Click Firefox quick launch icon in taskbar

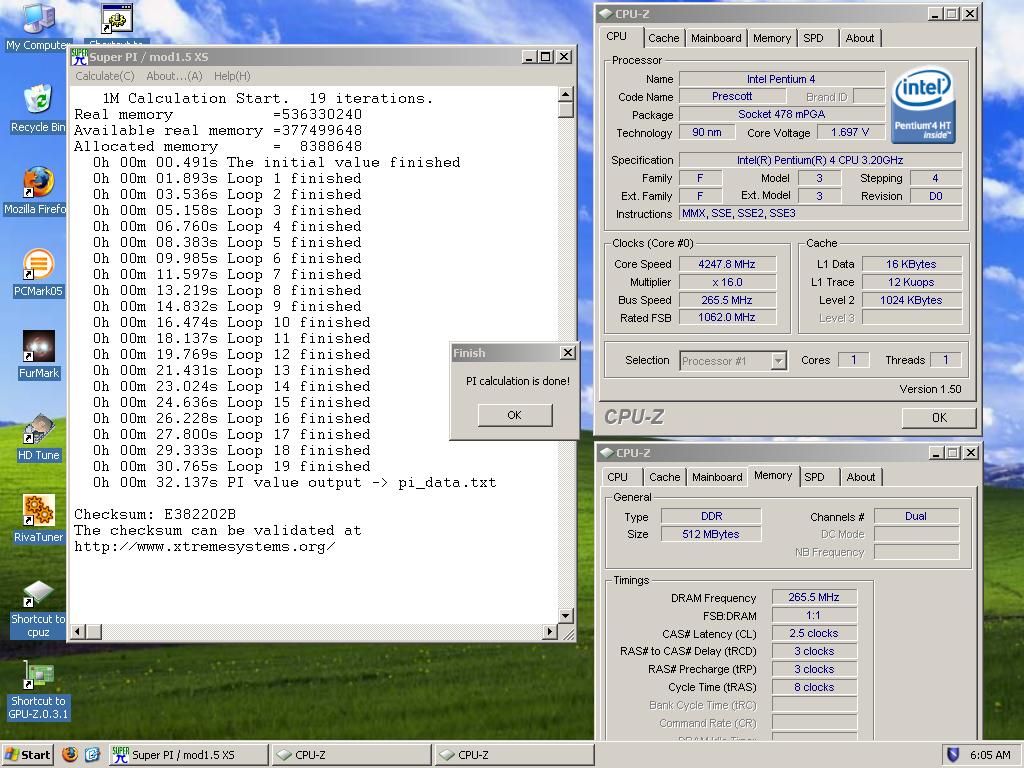click(x=70, y=754)
